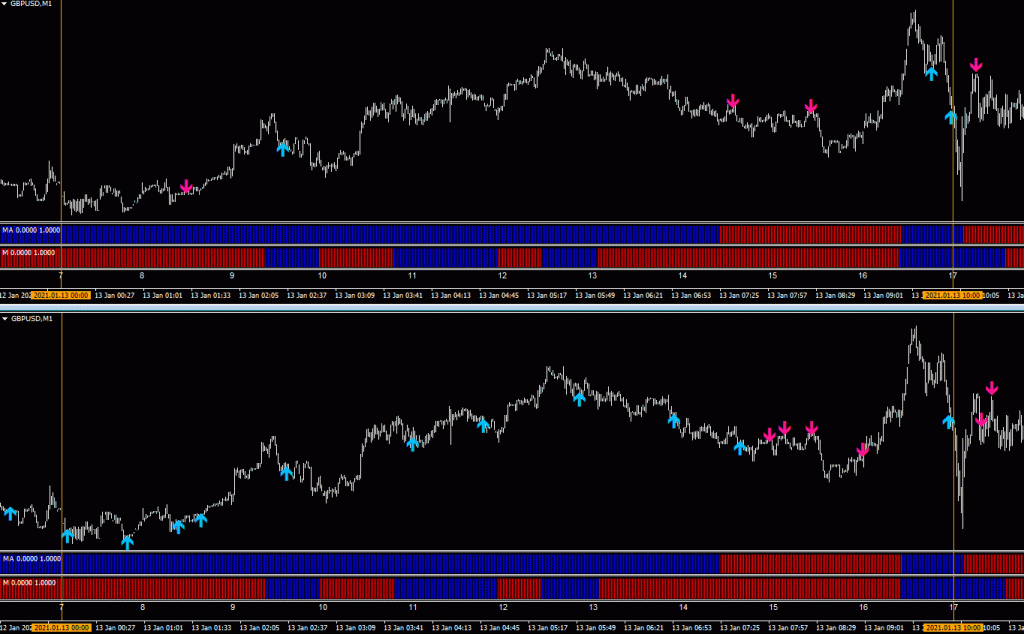
Task: Click upper chart MA 0.0000 1.0000 indicator label
Action: [x=31, y=230]
